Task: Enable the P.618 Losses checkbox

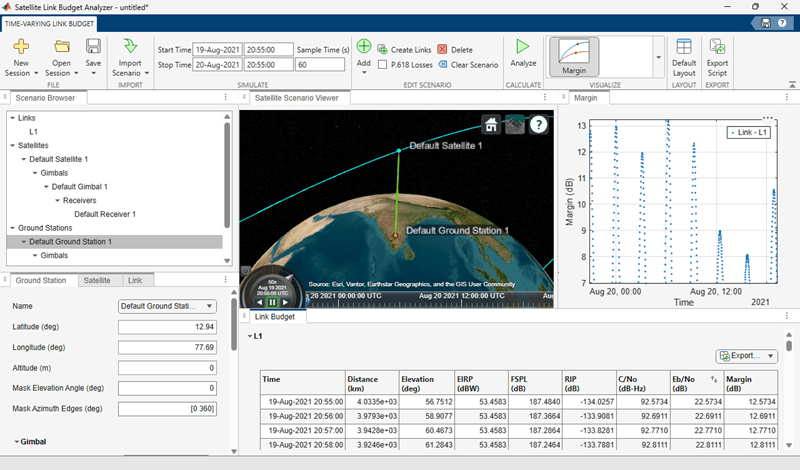Action: point(382,65)
